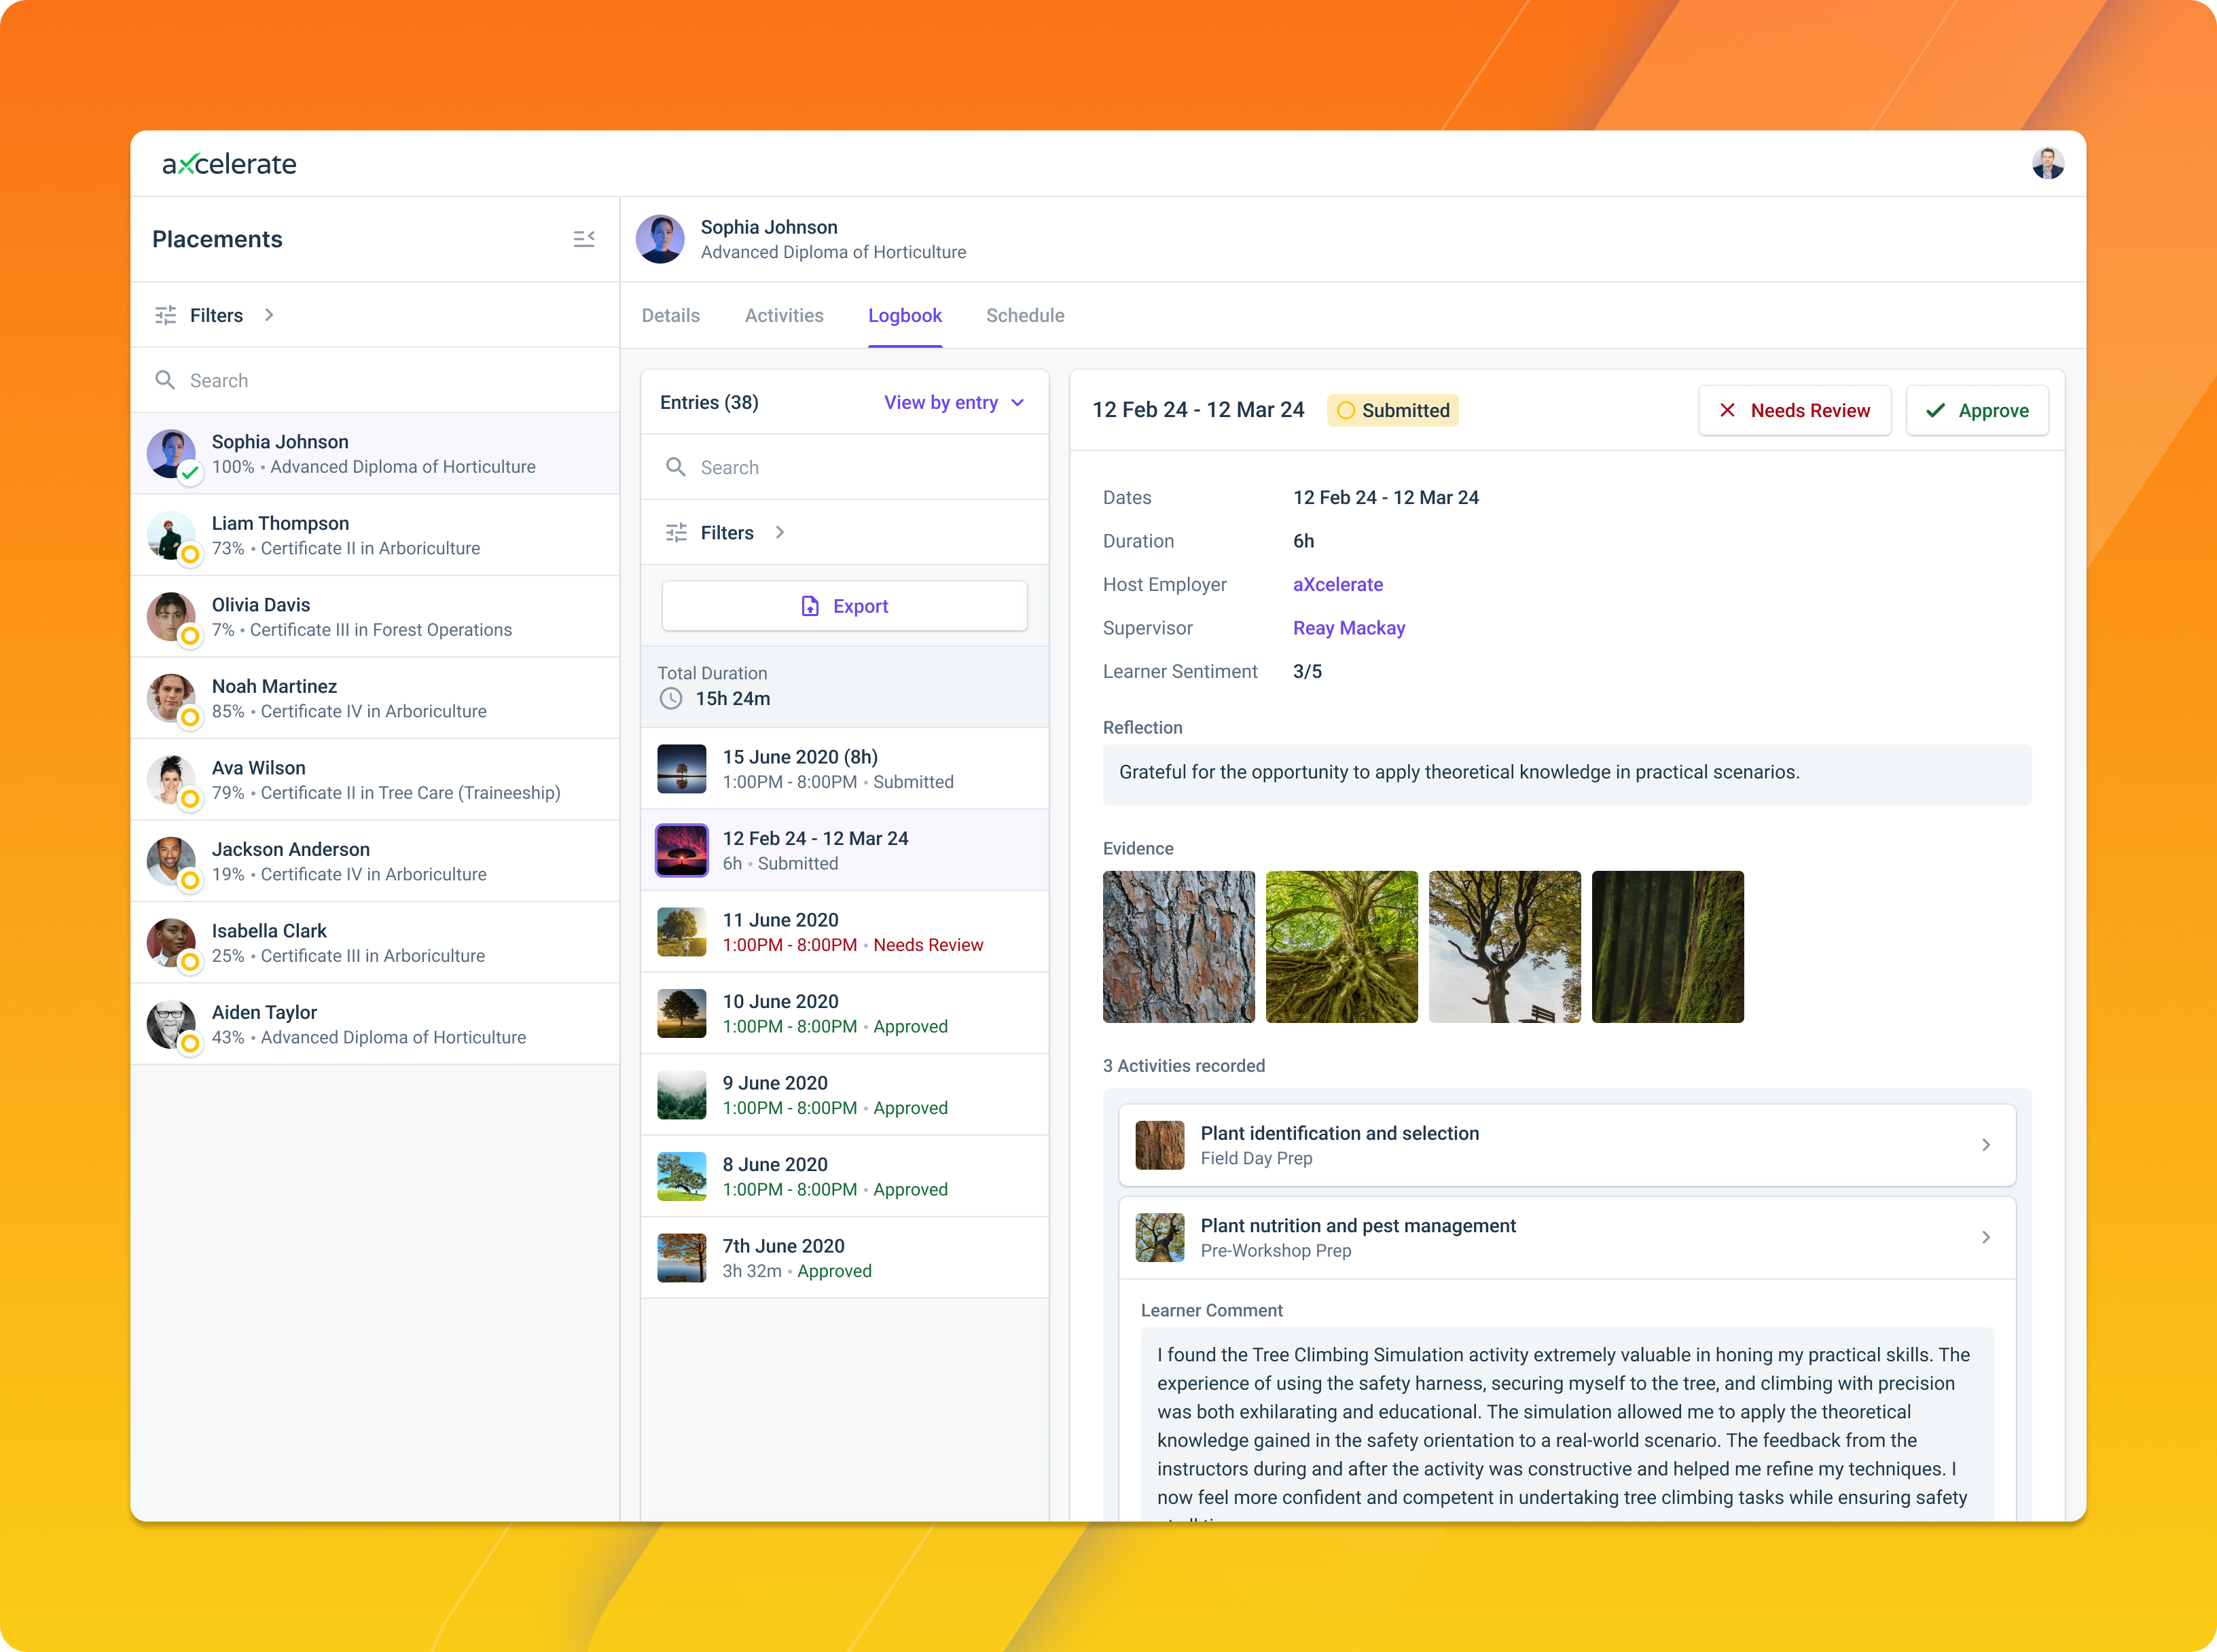Open the tree roots evidence photo

coord(1341,946)
